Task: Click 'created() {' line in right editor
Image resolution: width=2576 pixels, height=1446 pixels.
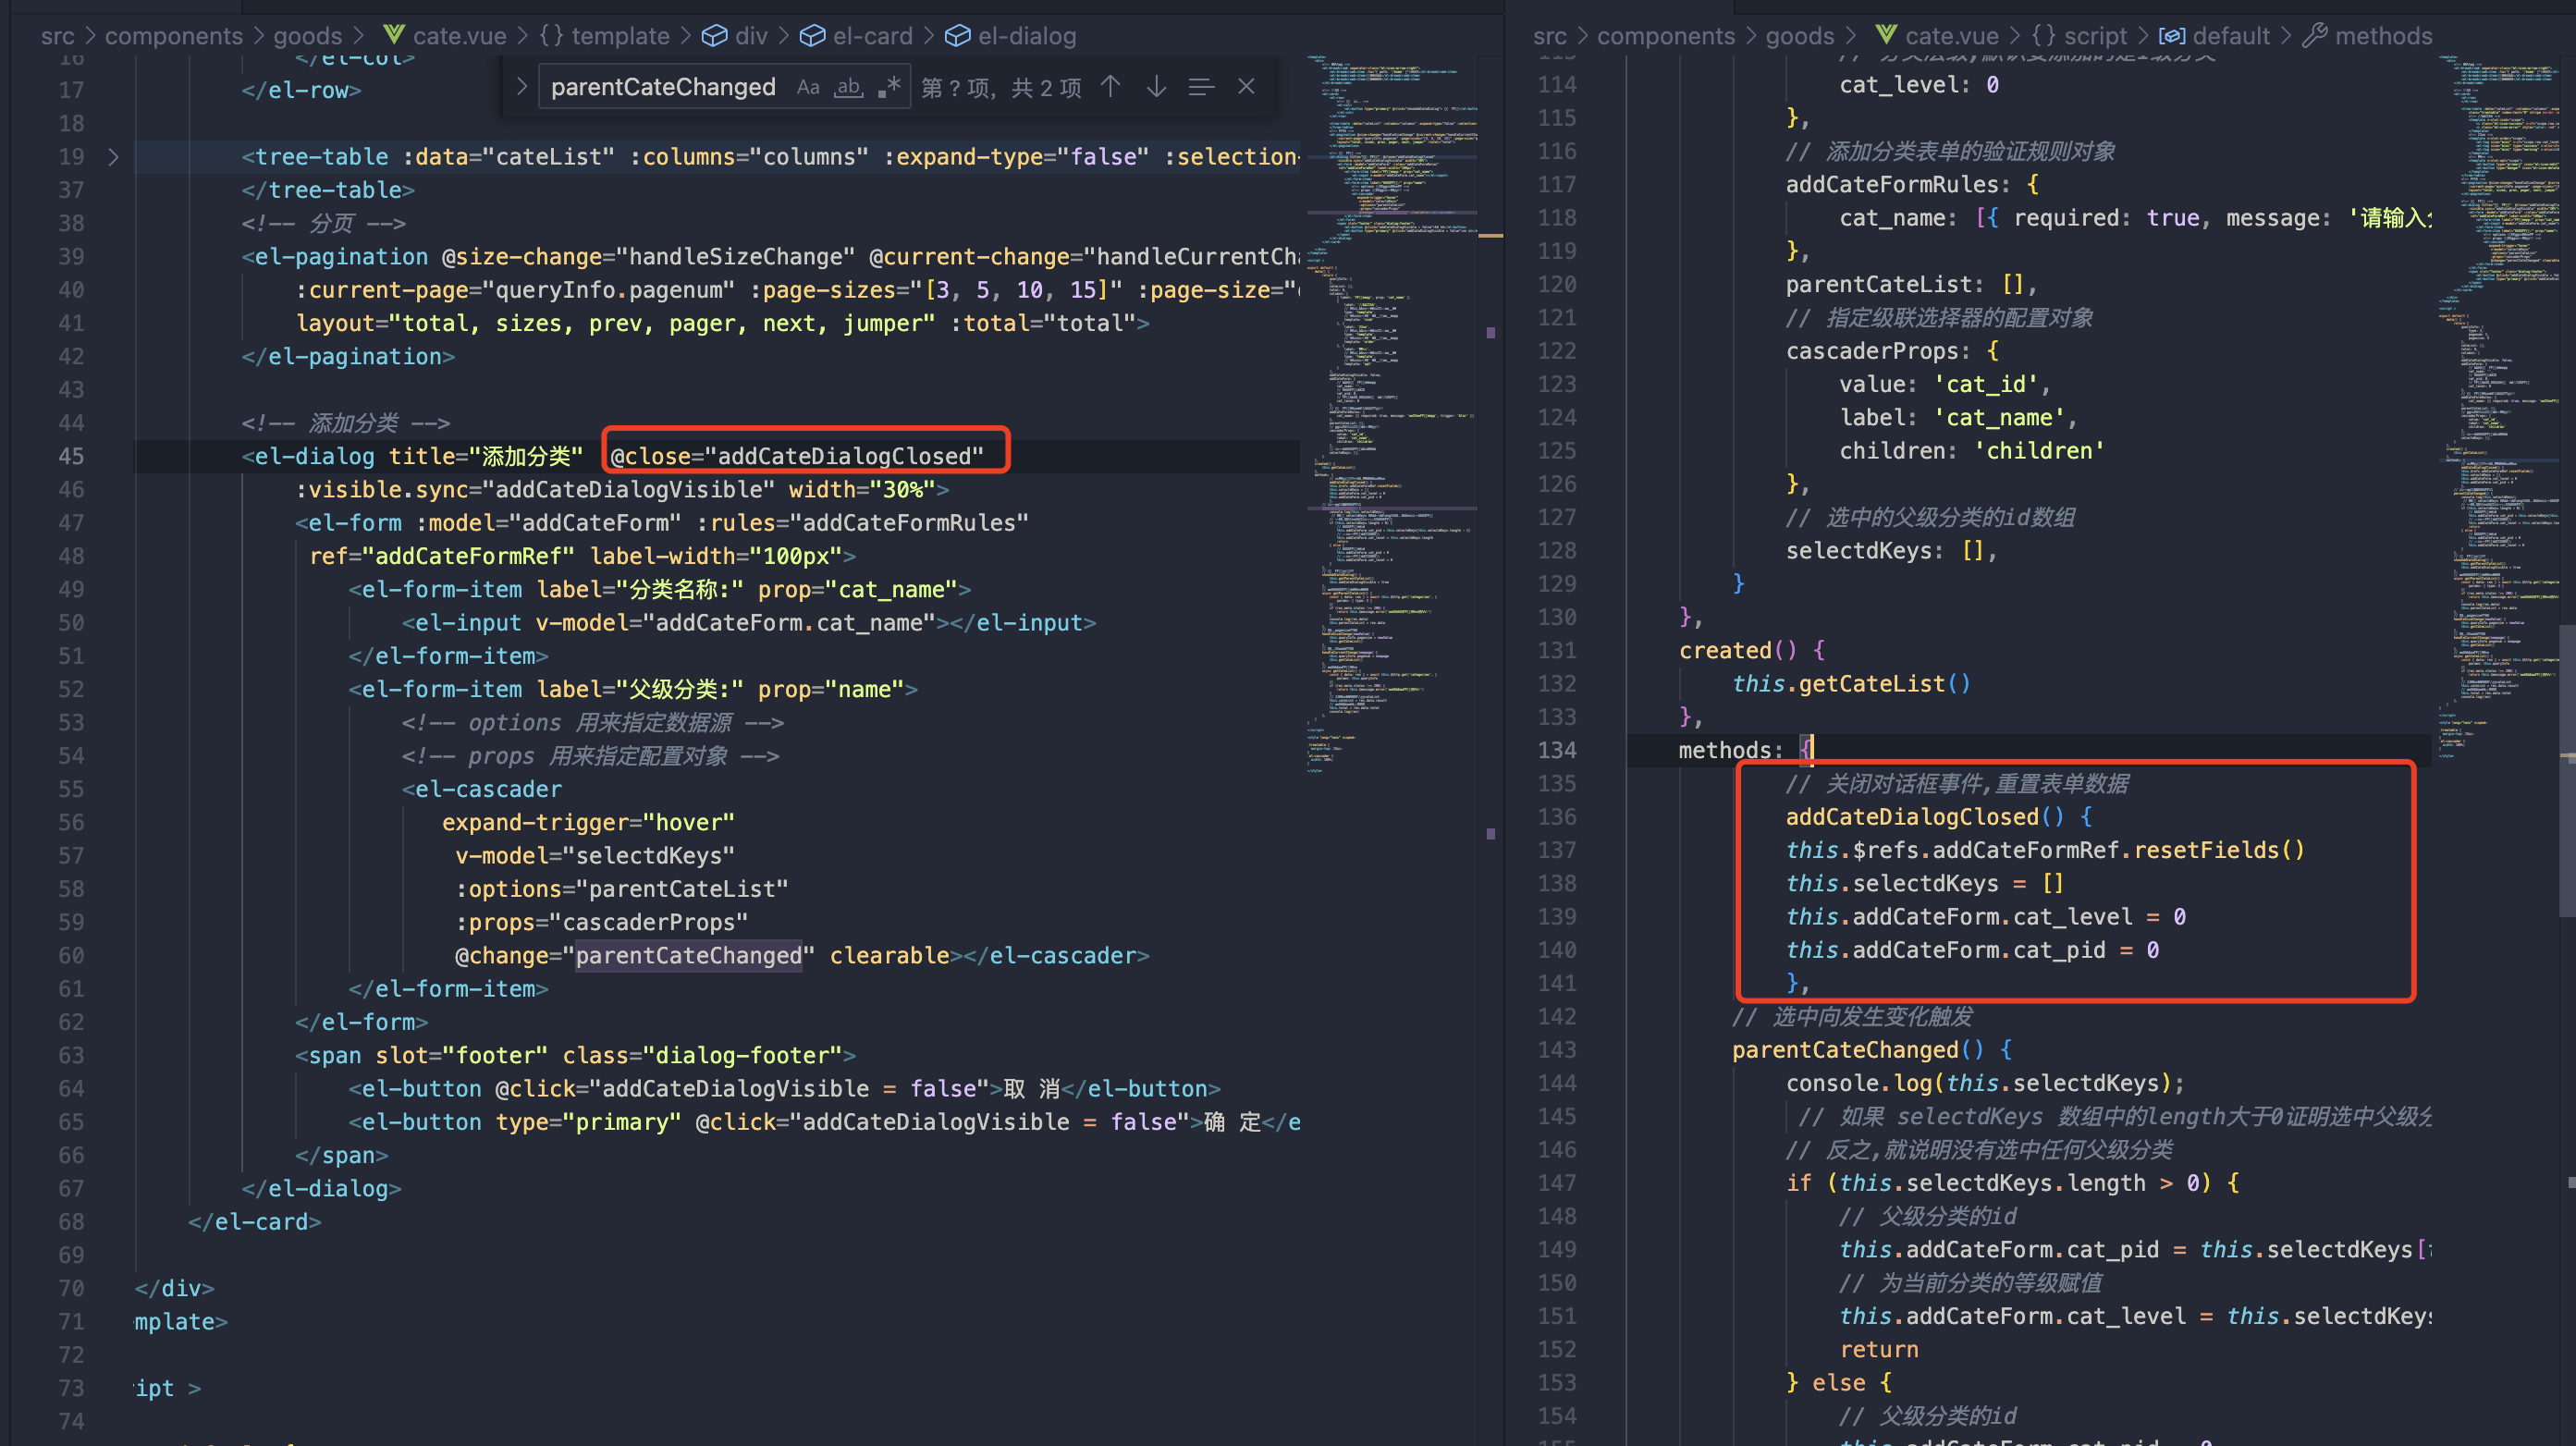Action: click(1751, 651)
